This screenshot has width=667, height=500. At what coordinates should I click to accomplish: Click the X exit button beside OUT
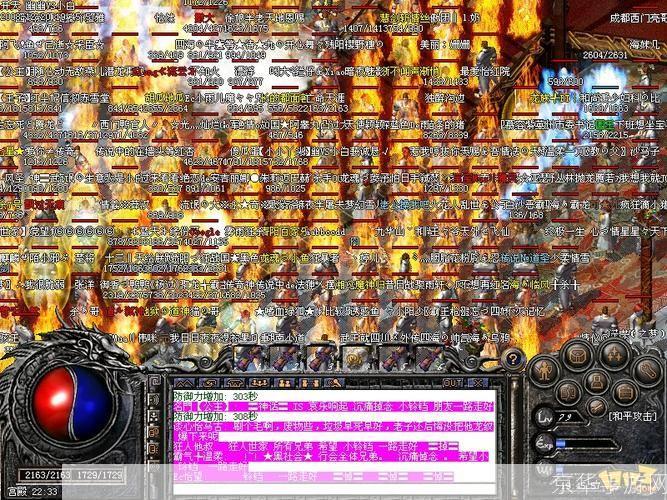[x=478, y=383]
